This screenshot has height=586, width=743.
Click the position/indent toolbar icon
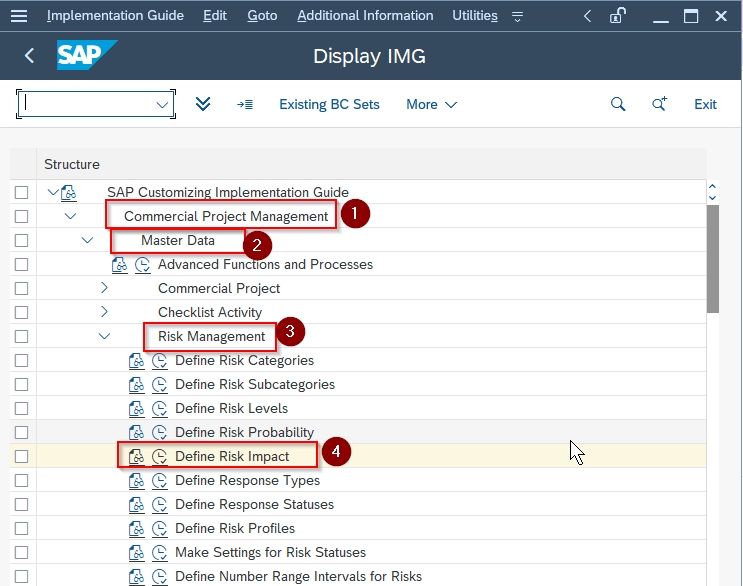click(245, 104)
